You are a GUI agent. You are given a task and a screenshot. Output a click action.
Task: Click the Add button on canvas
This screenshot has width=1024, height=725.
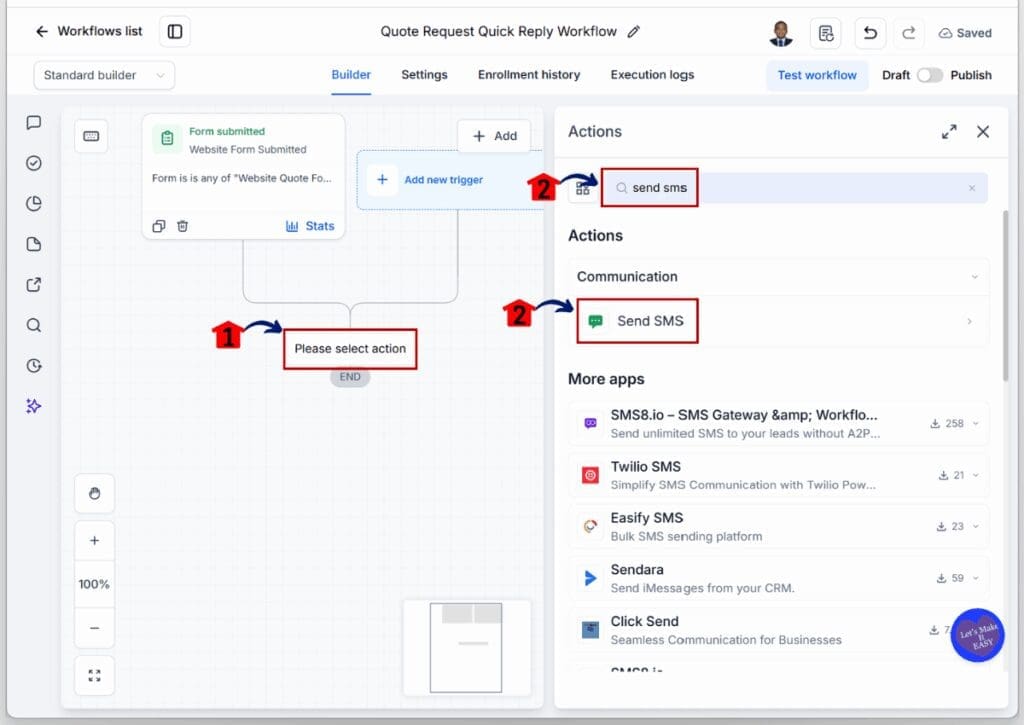(x=494, y=136)
